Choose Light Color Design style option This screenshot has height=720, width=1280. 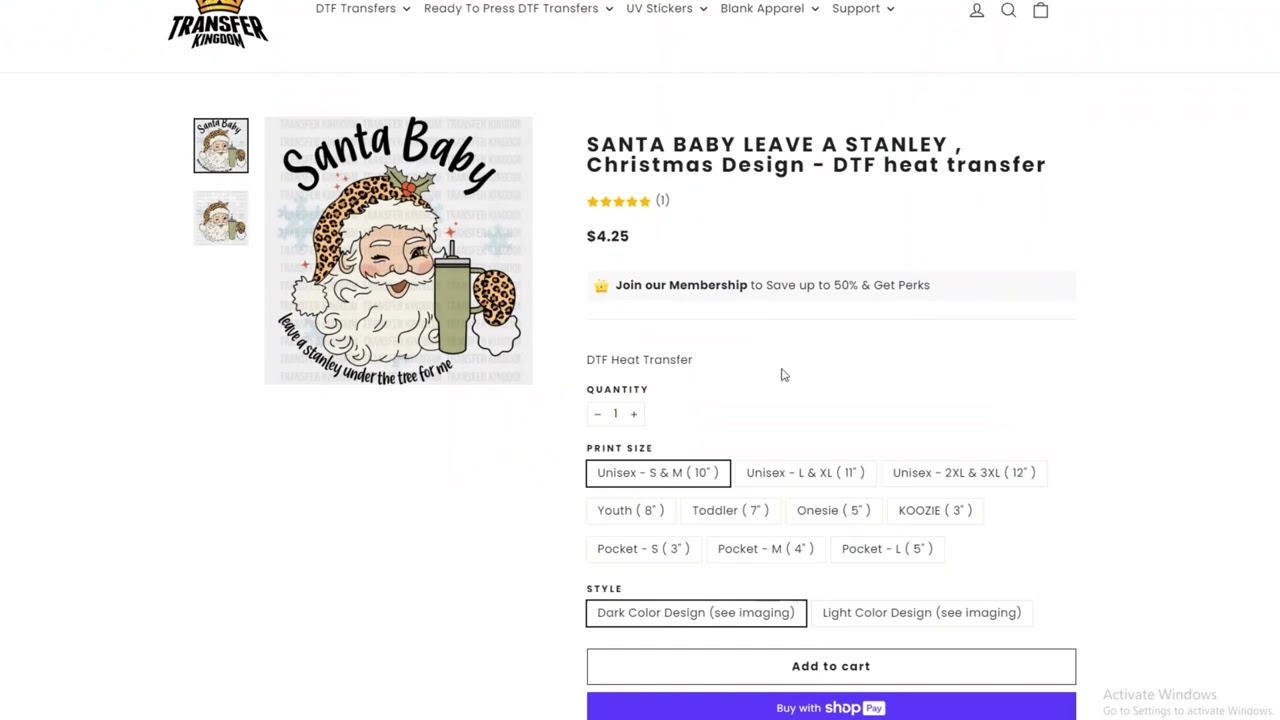[921, 613]
